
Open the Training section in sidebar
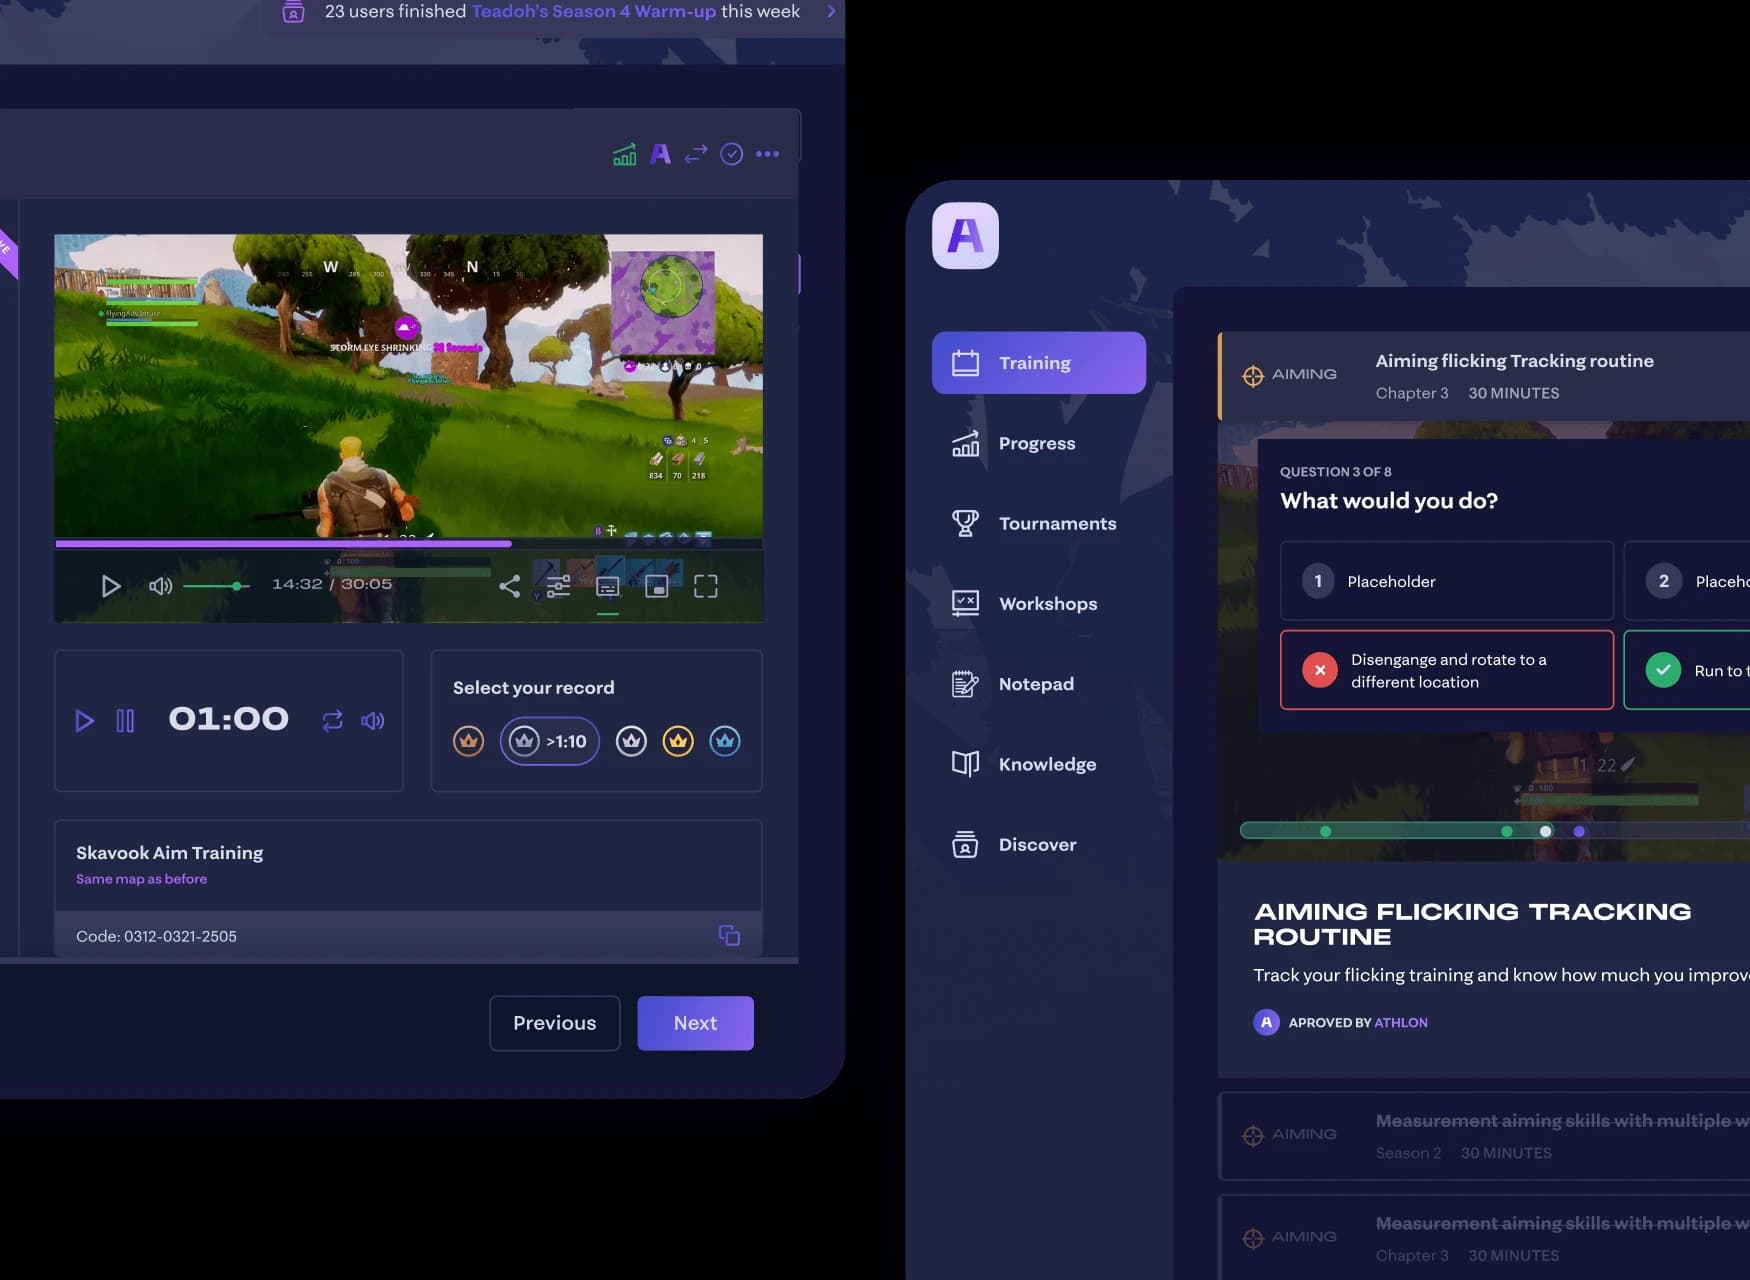[1038, 363]
